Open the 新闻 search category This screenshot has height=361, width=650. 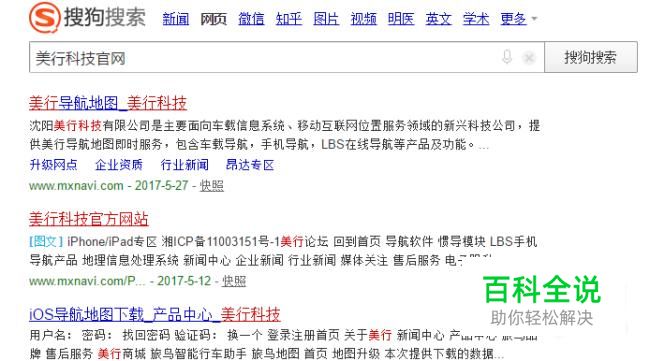click(x=176, y=19)
